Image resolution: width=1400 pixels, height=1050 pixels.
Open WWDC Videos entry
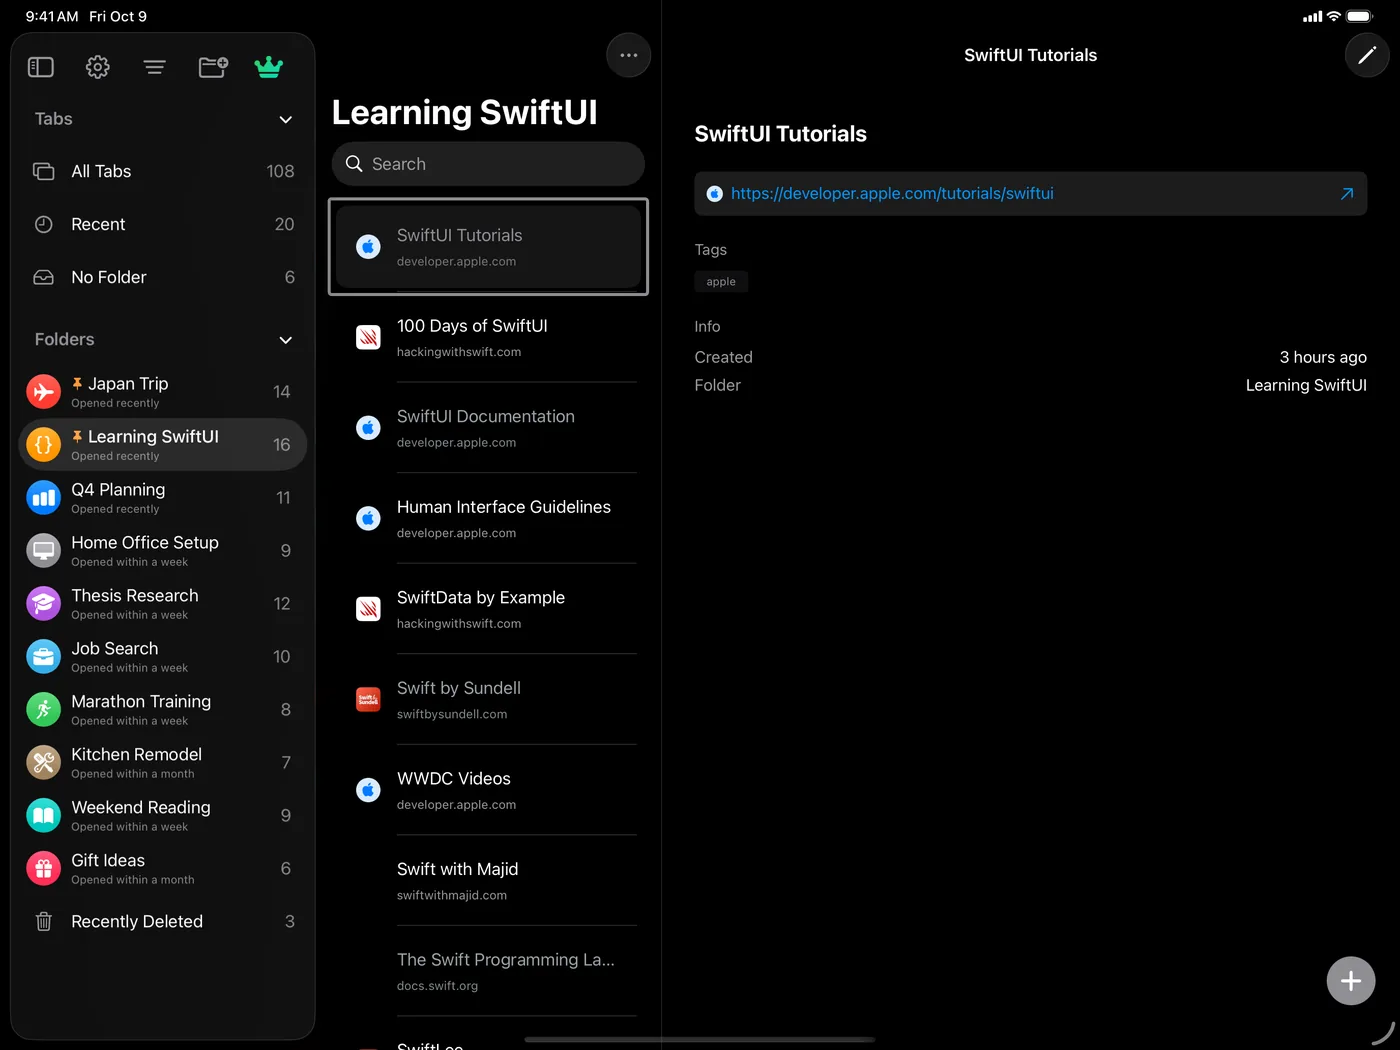coord(488,790)
